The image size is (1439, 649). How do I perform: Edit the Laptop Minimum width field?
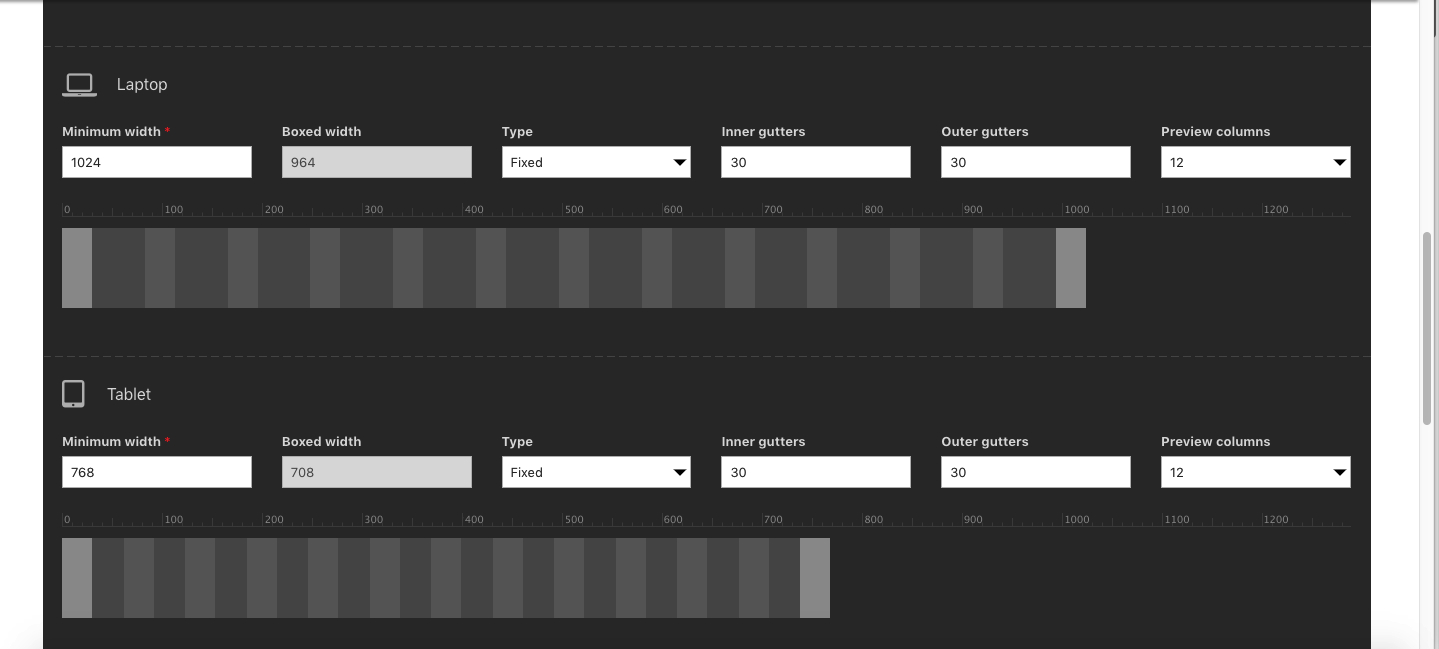[157, 162]
